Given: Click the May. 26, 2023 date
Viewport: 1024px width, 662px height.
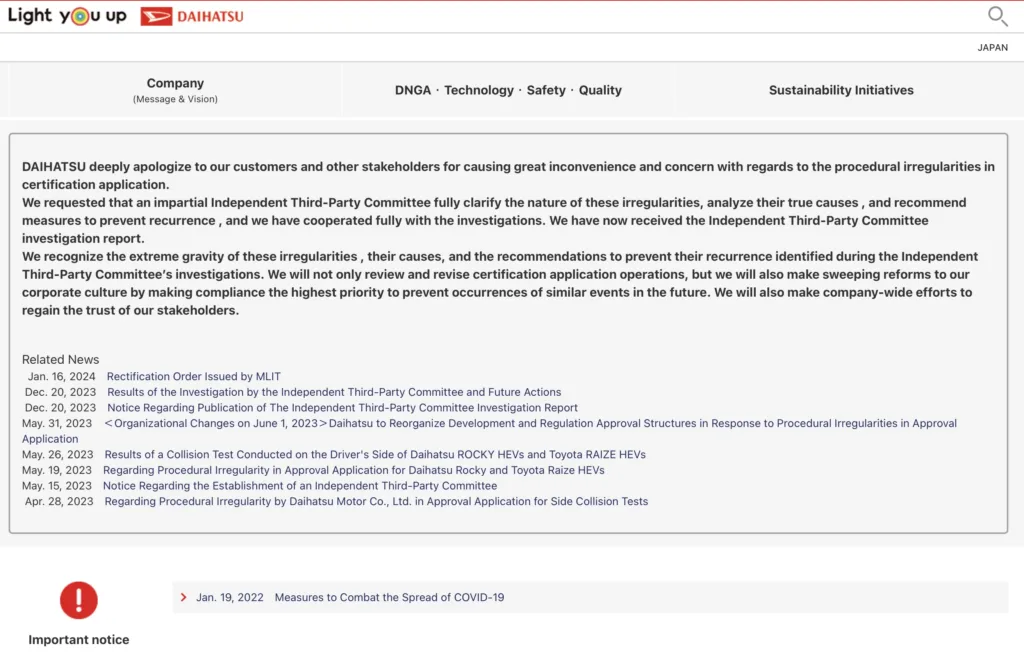Looking at the screenshot, I should coord(57,454).
